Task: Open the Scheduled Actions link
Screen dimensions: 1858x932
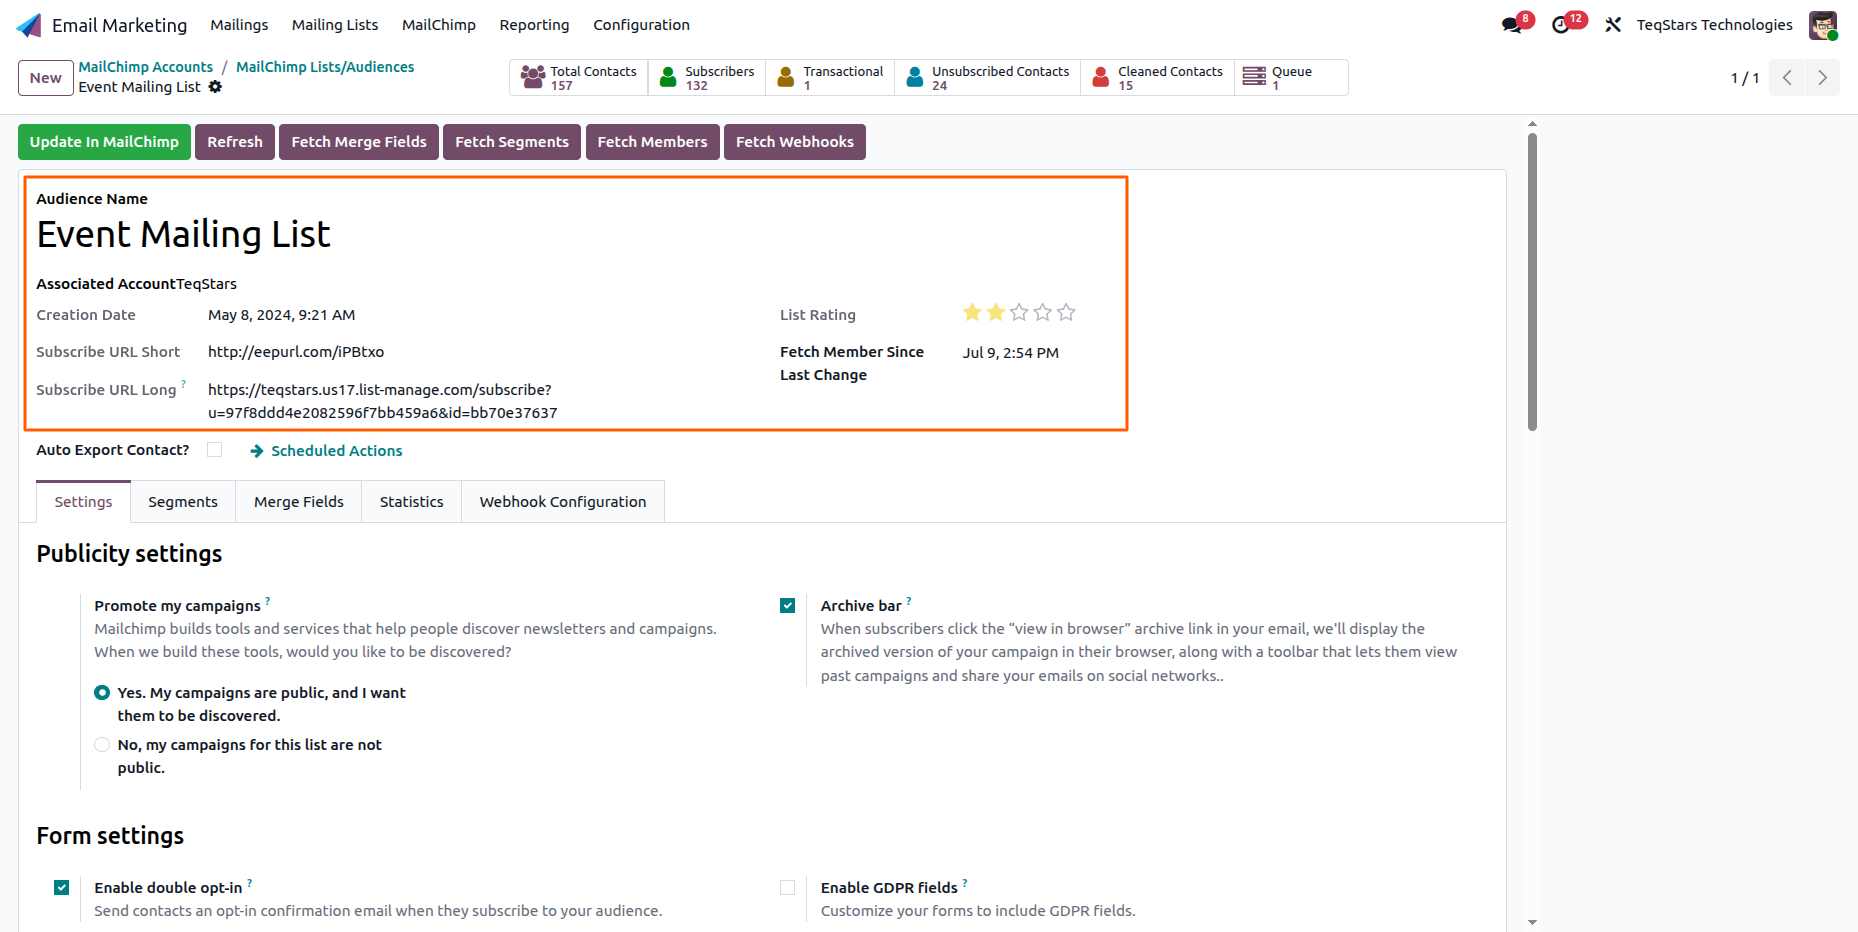Action: pos(326,451)
